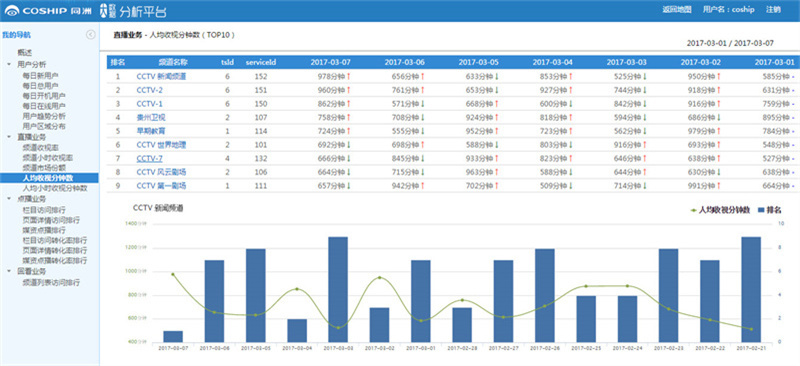Open 每日在线用户 report
The image size is (800, 366).
point(44,106)
